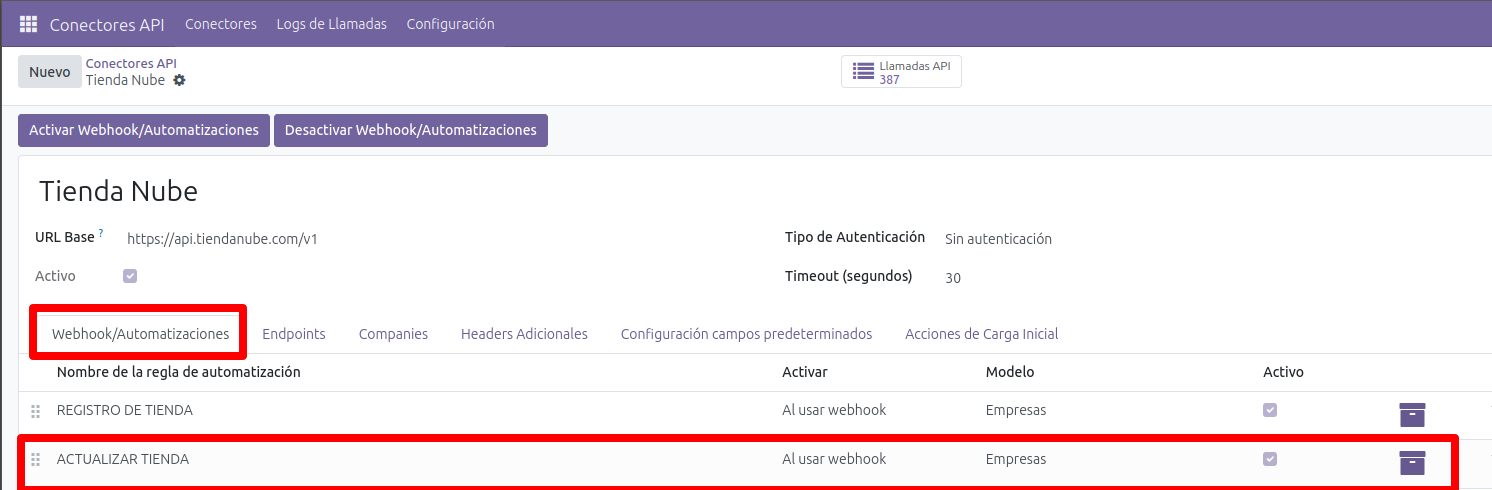
Task: Switch to the Companies tab
Action: coord(393,334)
